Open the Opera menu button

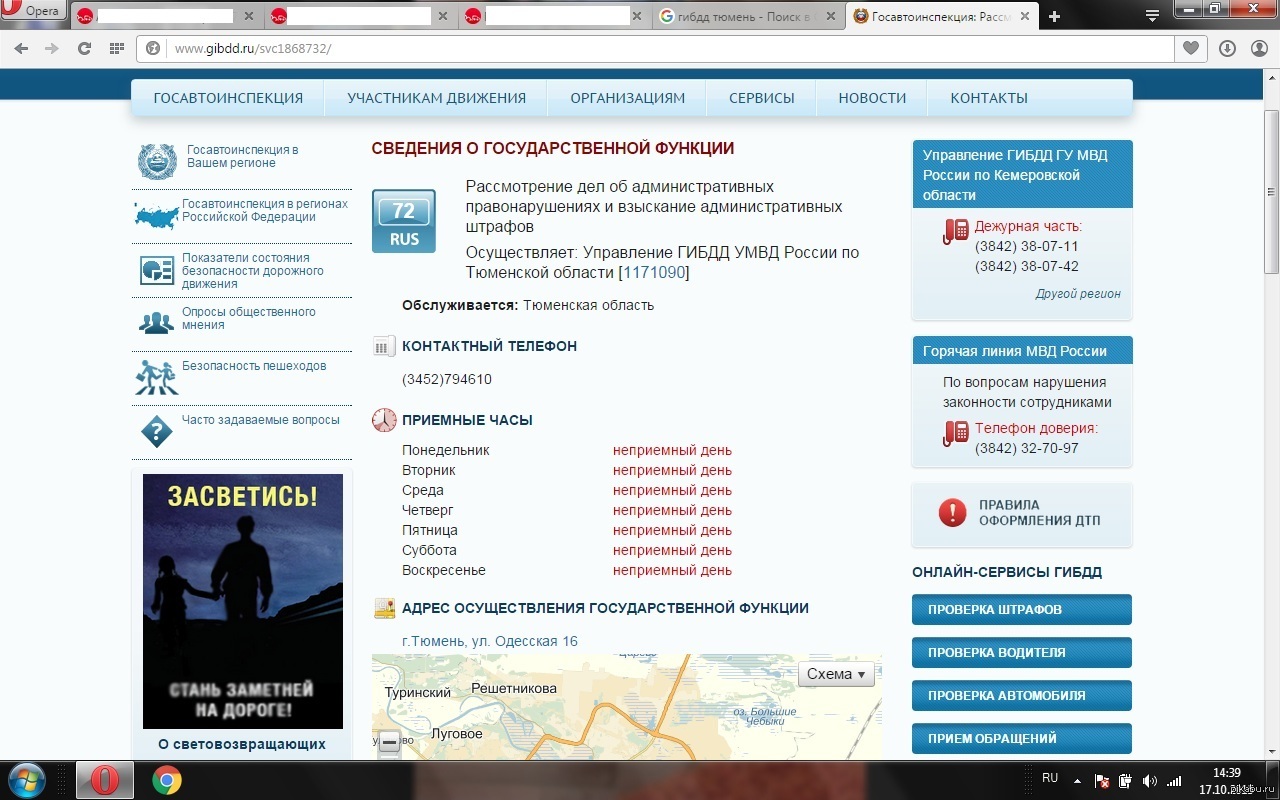click(34, 12)
